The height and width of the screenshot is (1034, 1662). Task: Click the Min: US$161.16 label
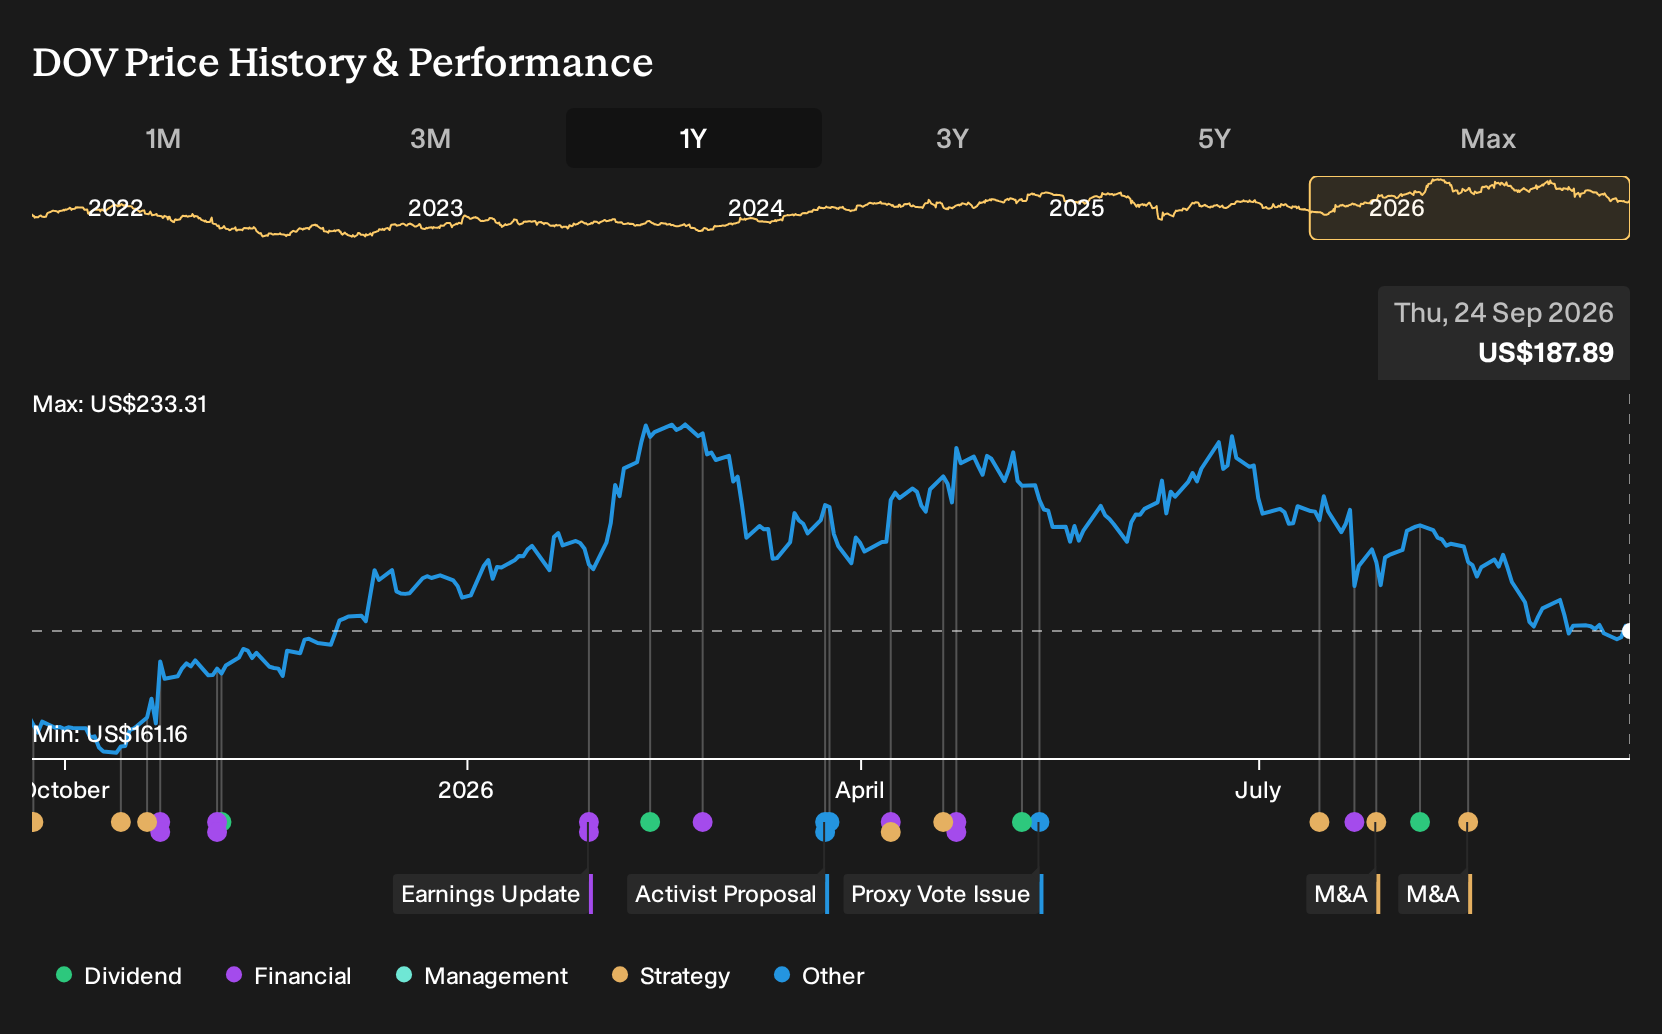click(x=110, y=734)
